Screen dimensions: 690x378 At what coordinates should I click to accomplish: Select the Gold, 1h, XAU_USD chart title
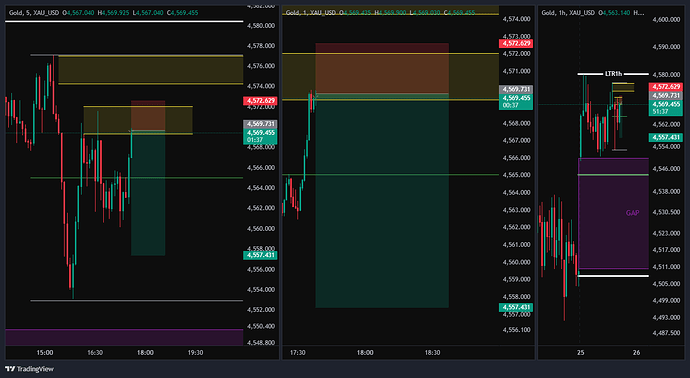click(568, 13)
